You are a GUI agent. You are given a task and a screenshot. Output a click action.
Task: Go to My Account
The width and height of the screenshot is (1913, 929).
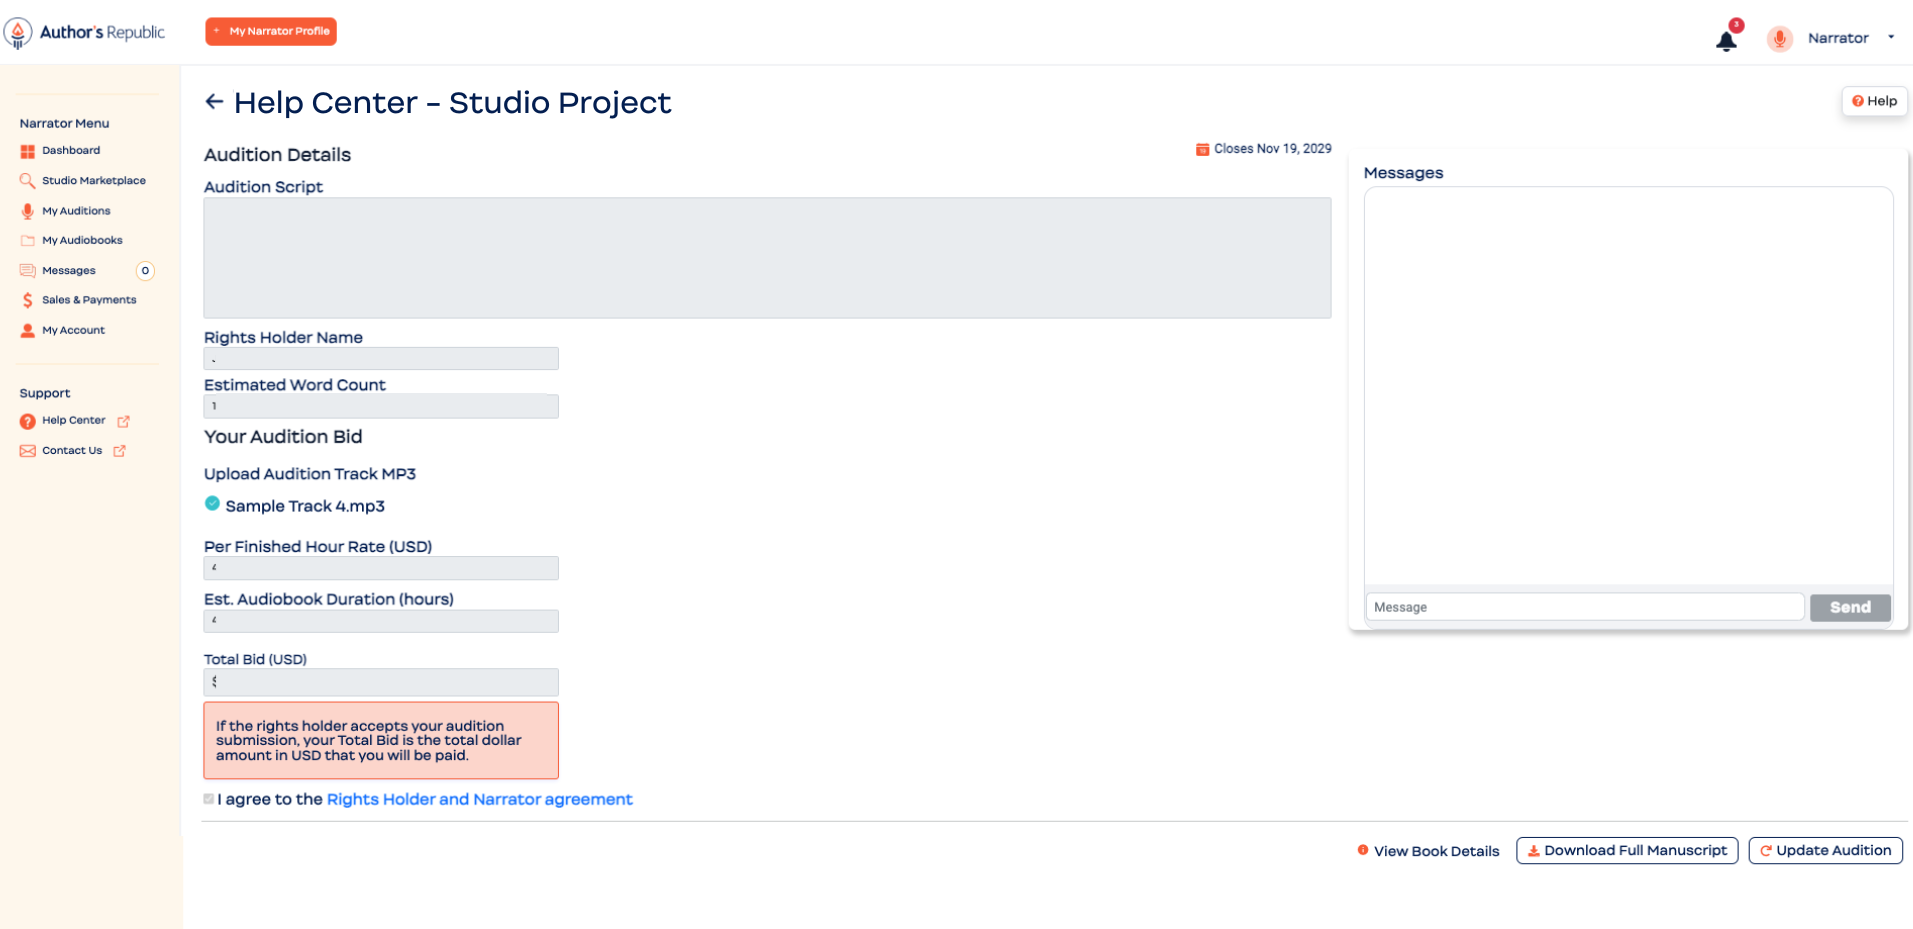click(73, 330)
